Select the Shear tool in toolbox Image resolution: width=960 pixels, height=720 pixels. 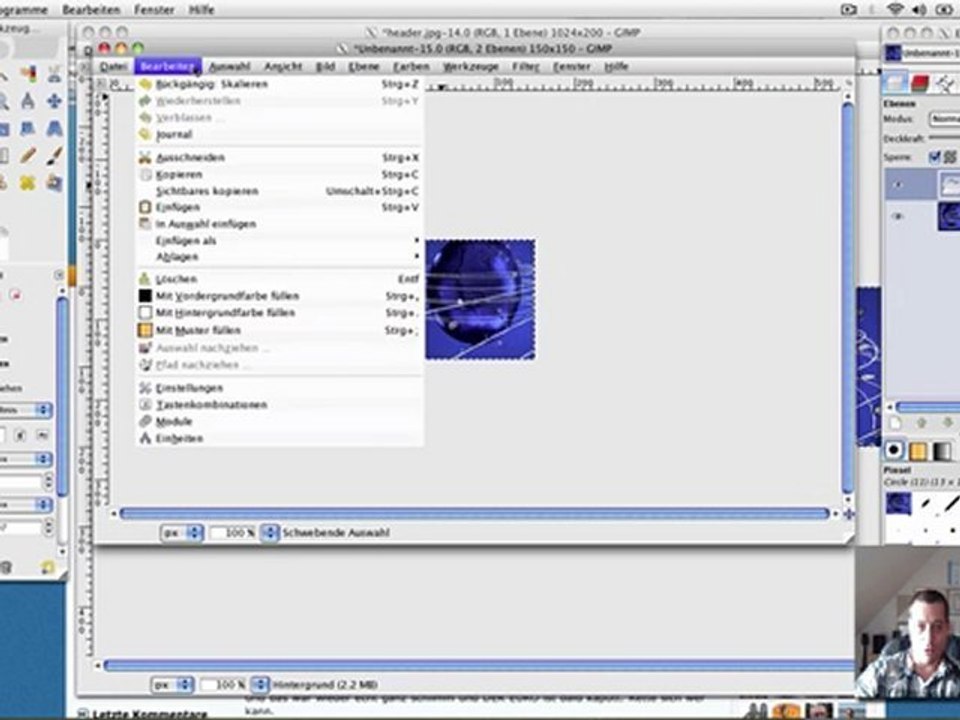point(28,128)
